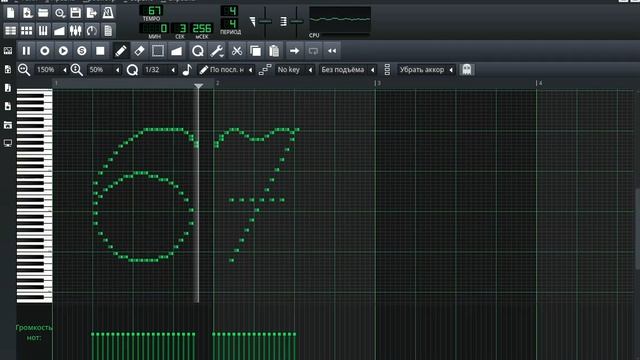This screenshot has width=640, height=360.
Task: Show the Song Editor window
Action: 11,30
